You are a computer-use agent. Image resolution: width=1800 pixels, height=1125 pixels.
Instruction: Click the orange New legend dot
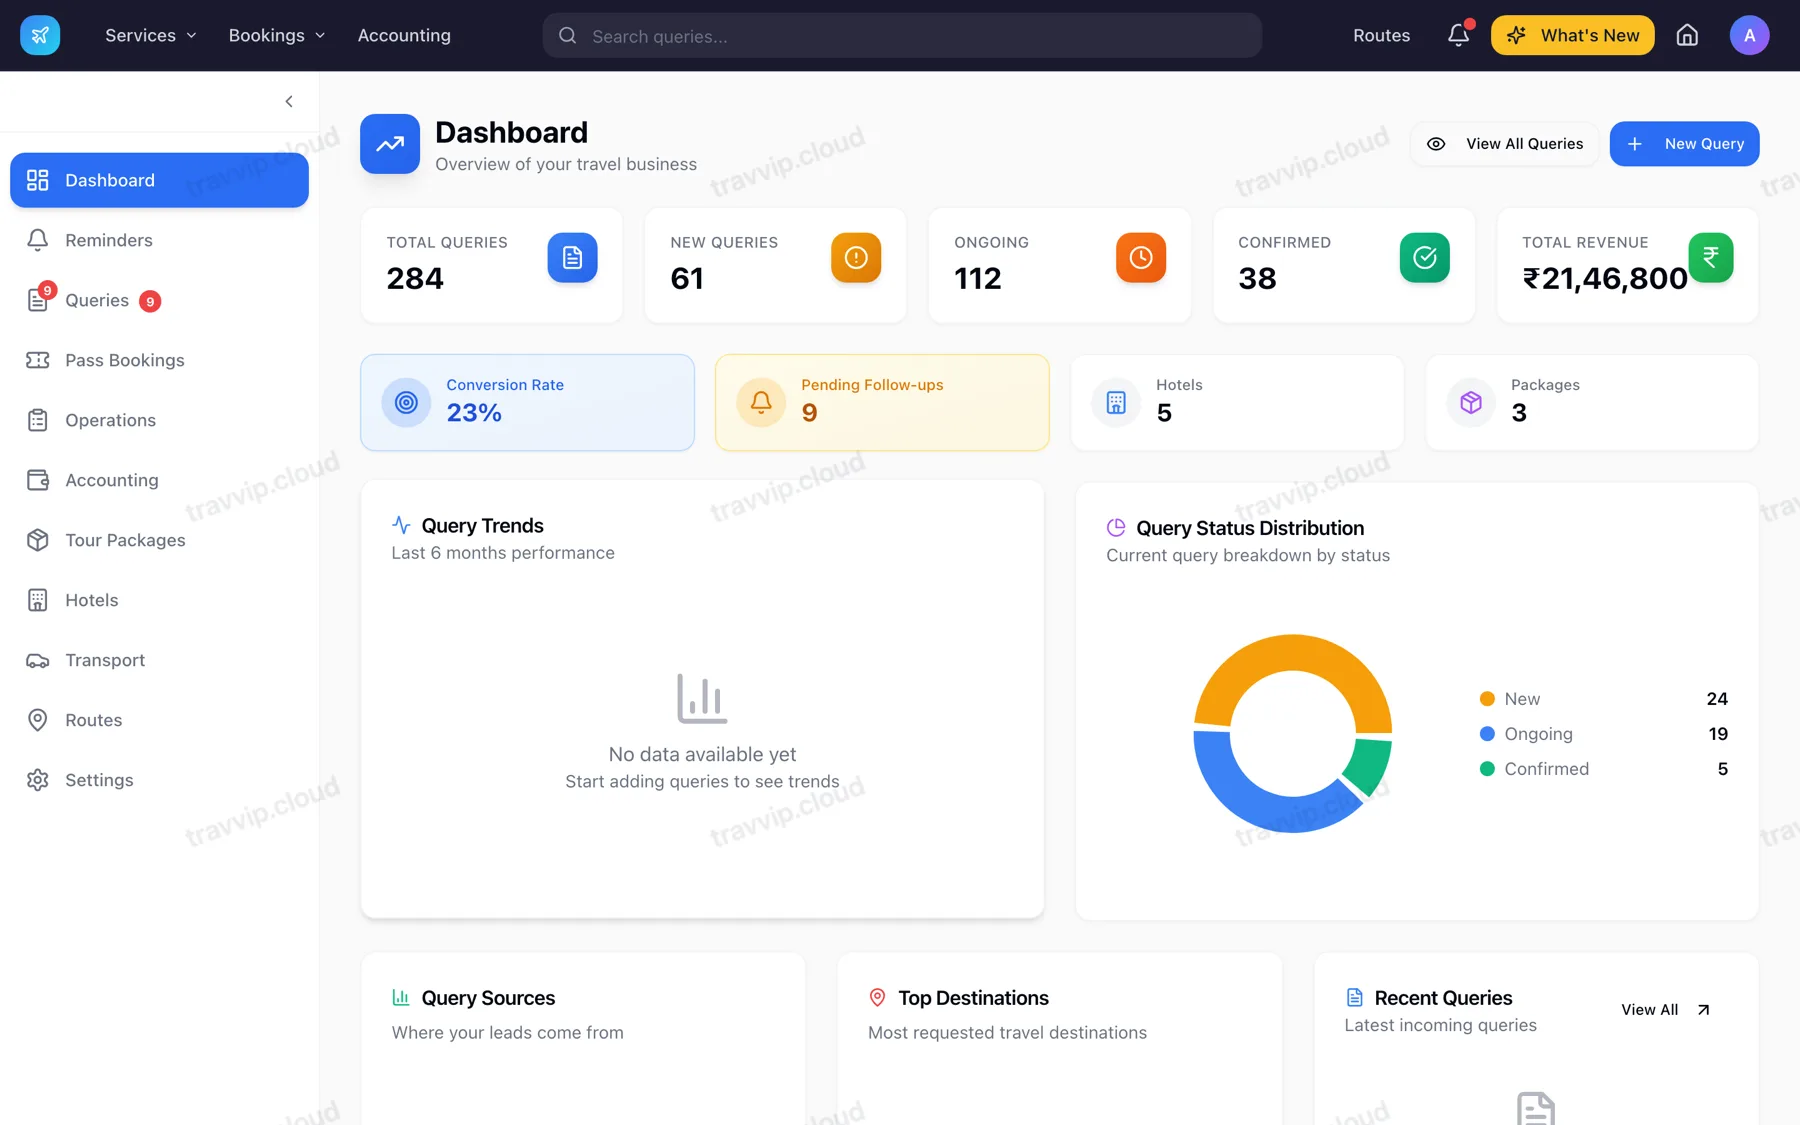click(1487, 699)
